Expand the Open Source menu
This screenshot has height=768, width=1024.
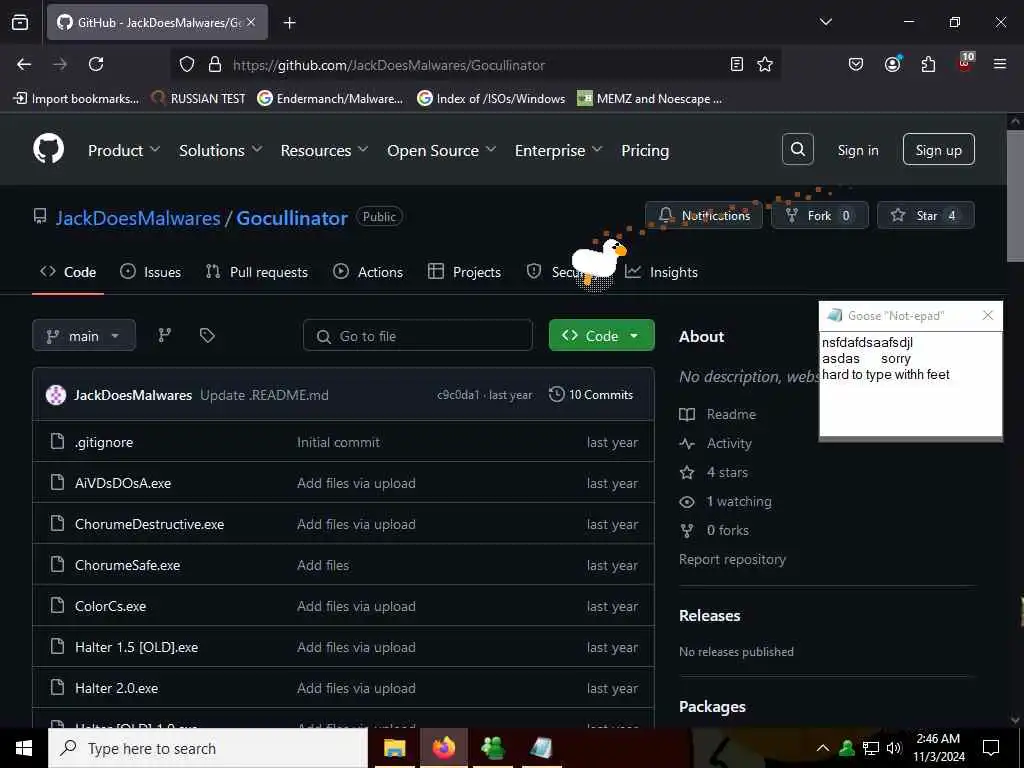pyautogui.click(x=441, y=150)
